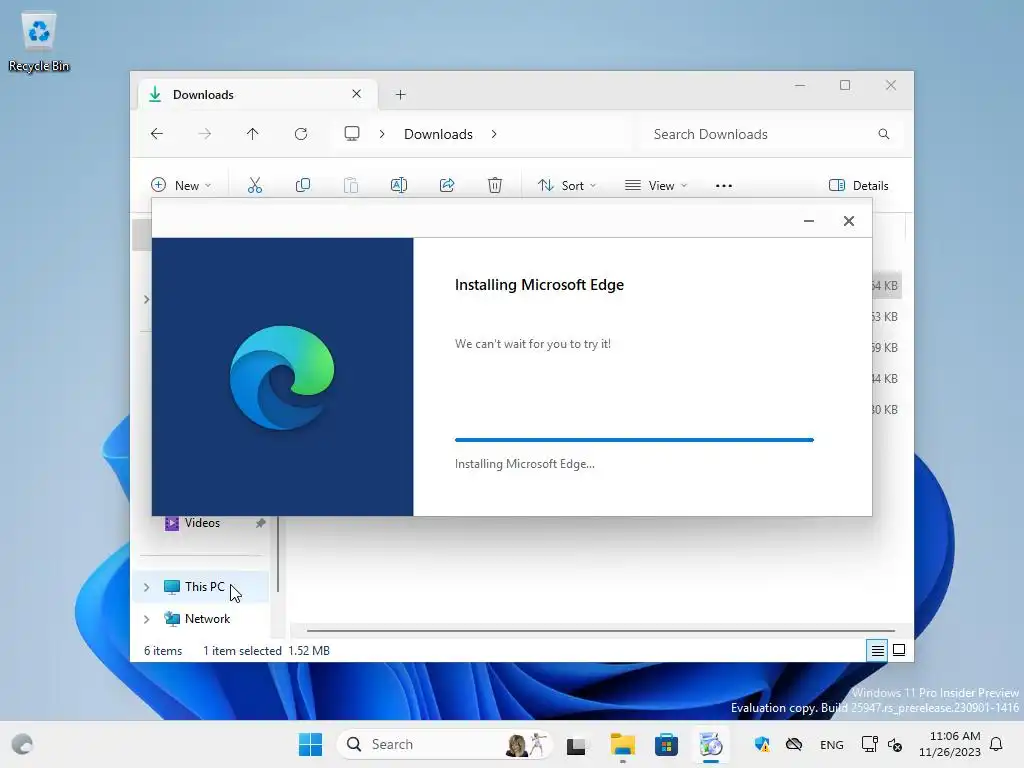This screenshot has height=768, width=1024.
Task: Click the search magnifier in Search Downloads
Action: click(x=884, y=134)
